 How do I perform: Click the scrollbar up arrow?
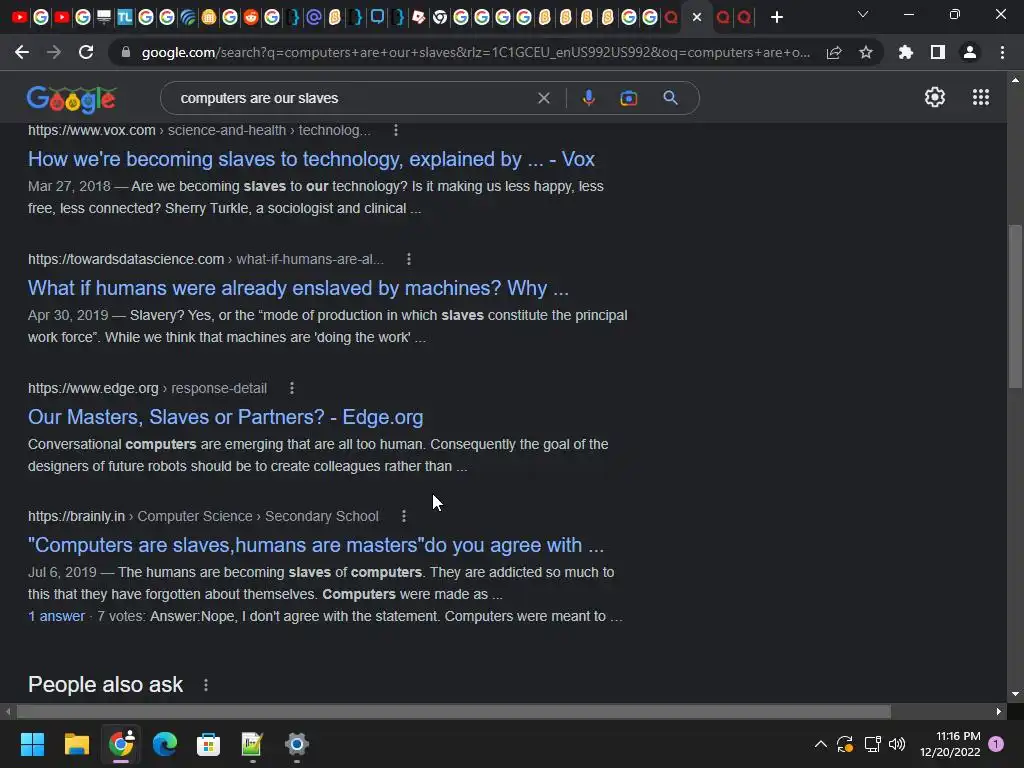point(1015,80)
